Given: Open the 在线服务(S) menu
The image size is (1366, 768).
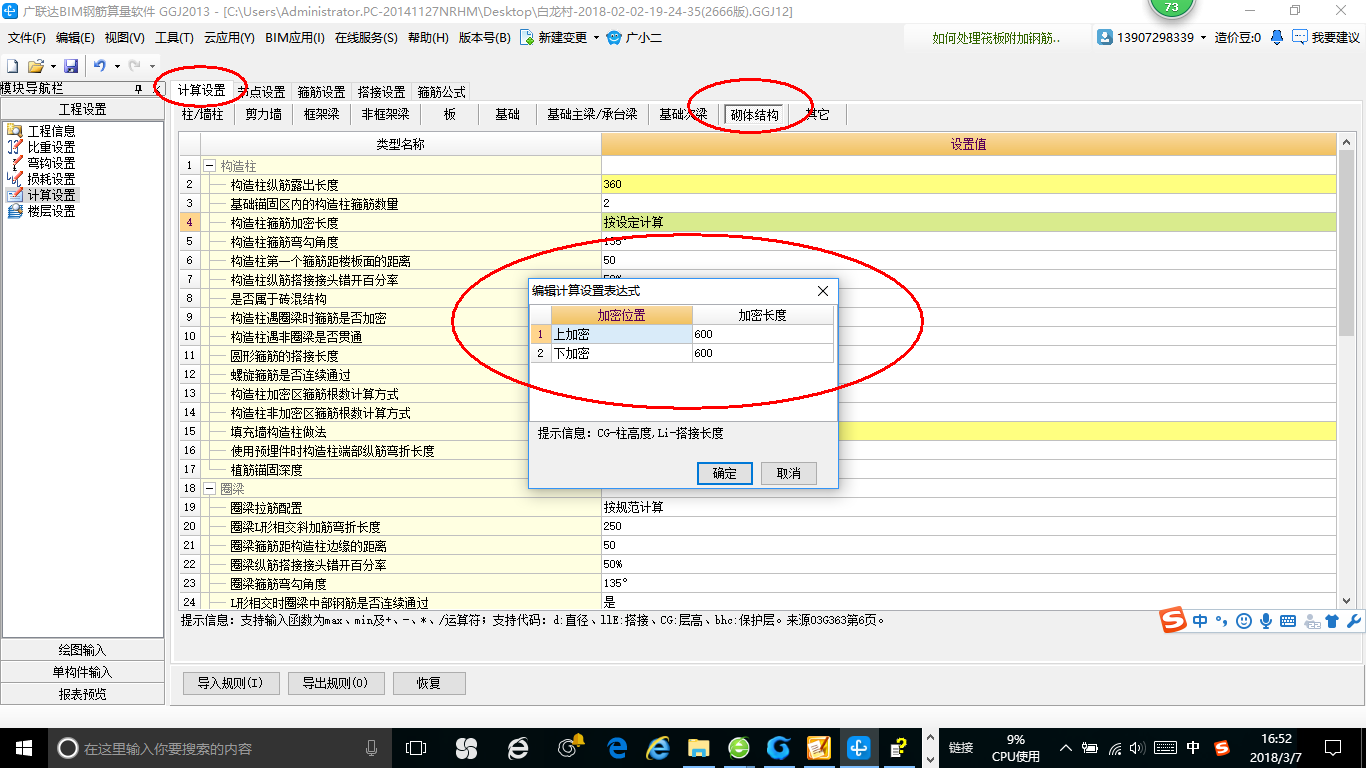Looking at the screenshot, I should 366,37.
